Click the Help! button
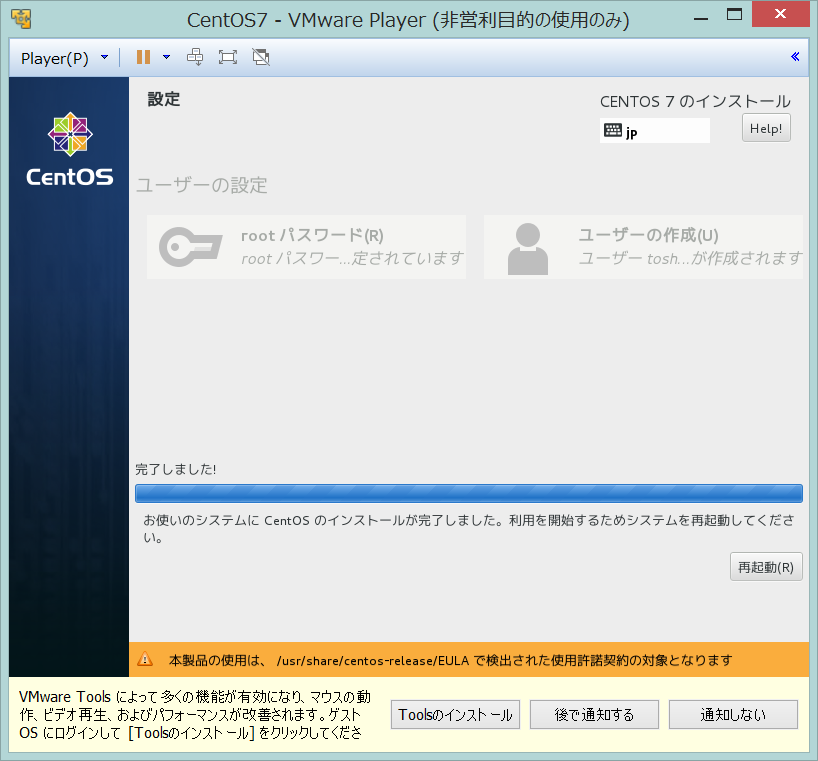This screenshot has height=761, width=818. point(766,128)
